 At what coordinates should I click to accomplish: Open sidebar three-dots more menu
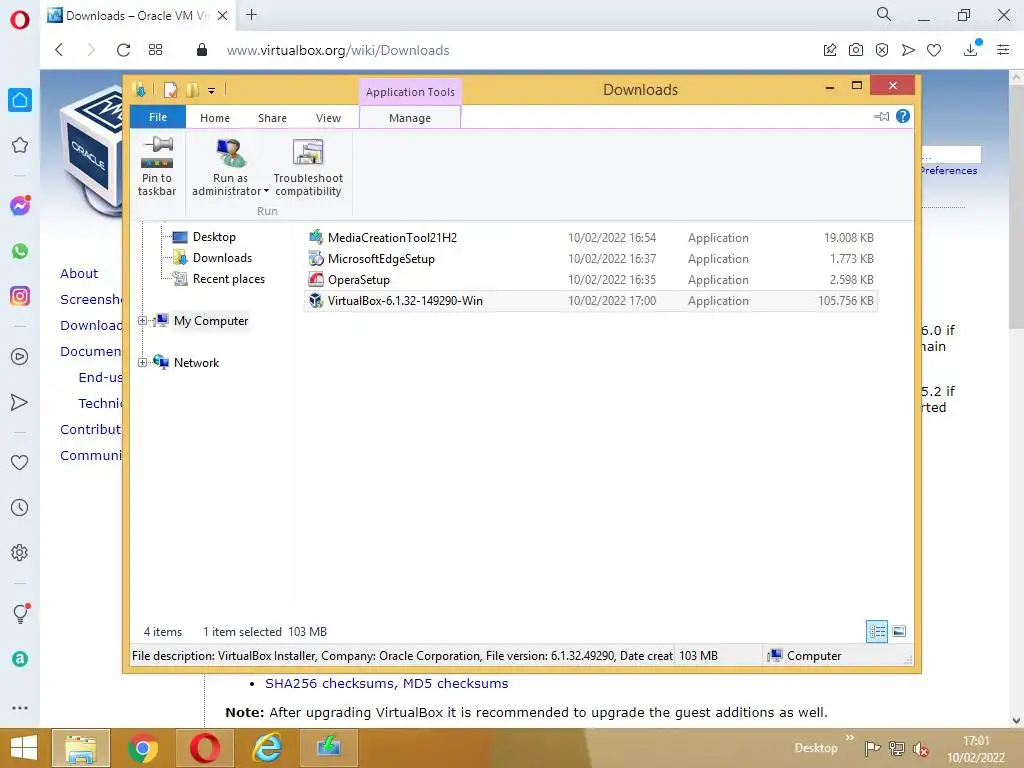(20, 708)
